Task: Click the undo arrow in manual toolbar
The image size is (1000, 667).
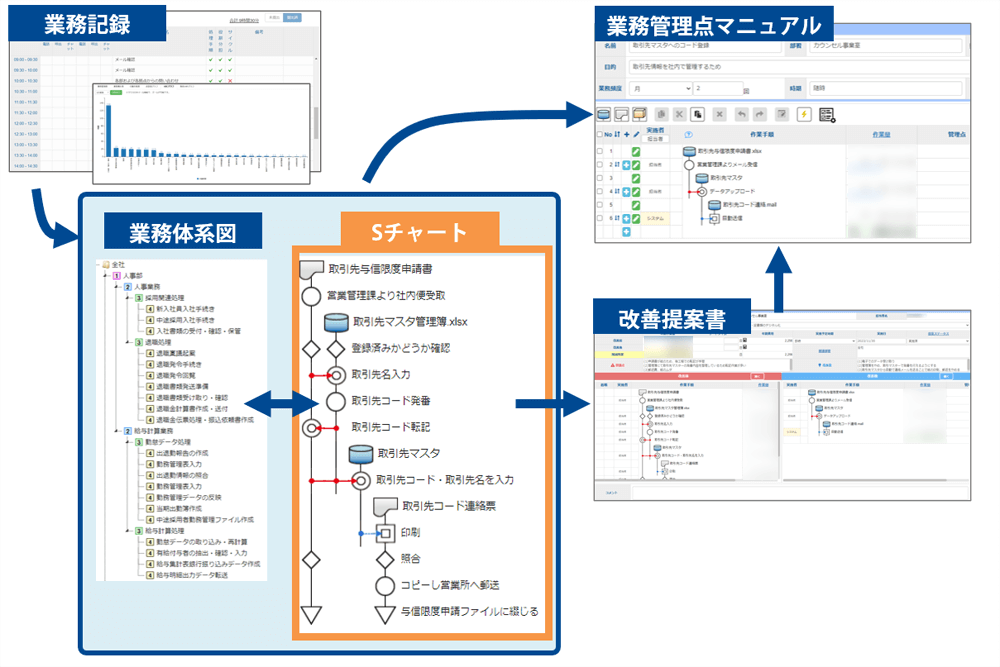Action: (x=742, y=114)
